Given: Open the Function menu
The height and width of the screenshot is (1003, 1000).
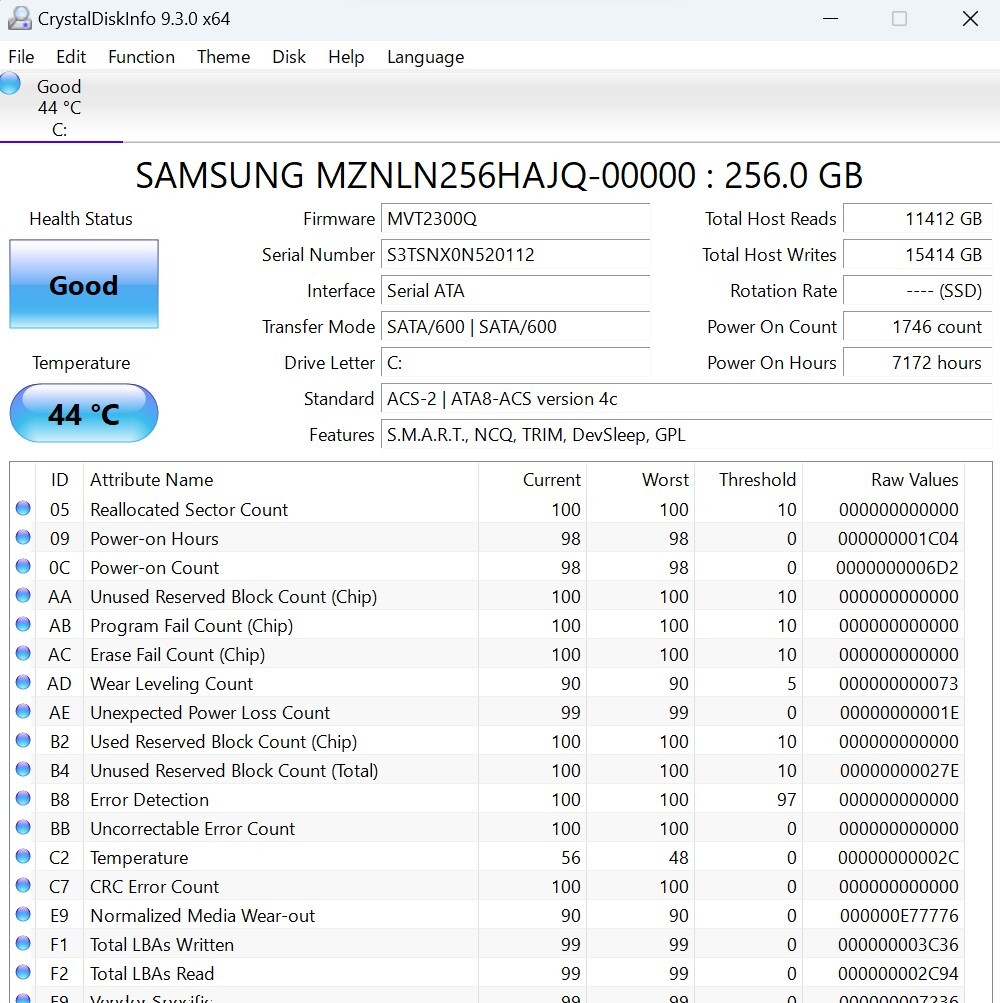Looking at the screenshot, I should pyautogui.click(x=141, y=57).
